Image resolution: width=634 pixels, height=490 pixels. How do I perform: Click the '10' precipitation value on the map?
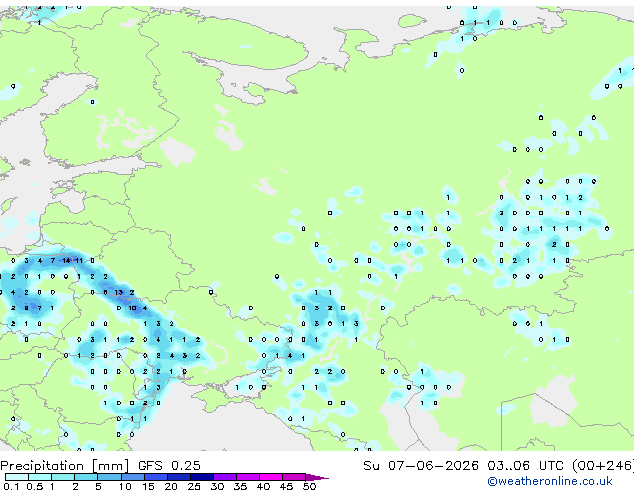point(132,308)
